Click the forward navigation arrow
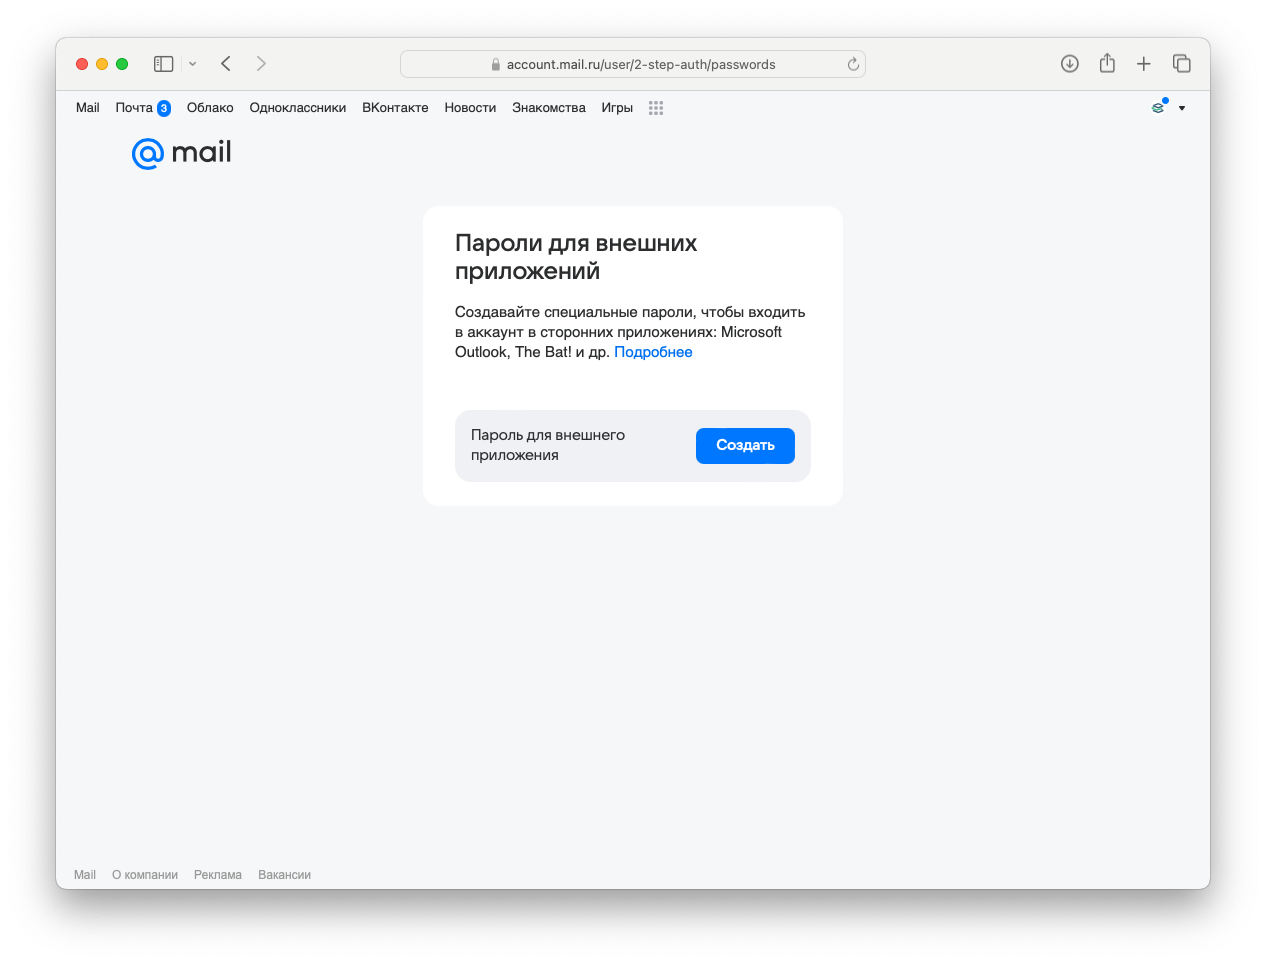Screen dimensions: 1266x963 tap(261, 64)
